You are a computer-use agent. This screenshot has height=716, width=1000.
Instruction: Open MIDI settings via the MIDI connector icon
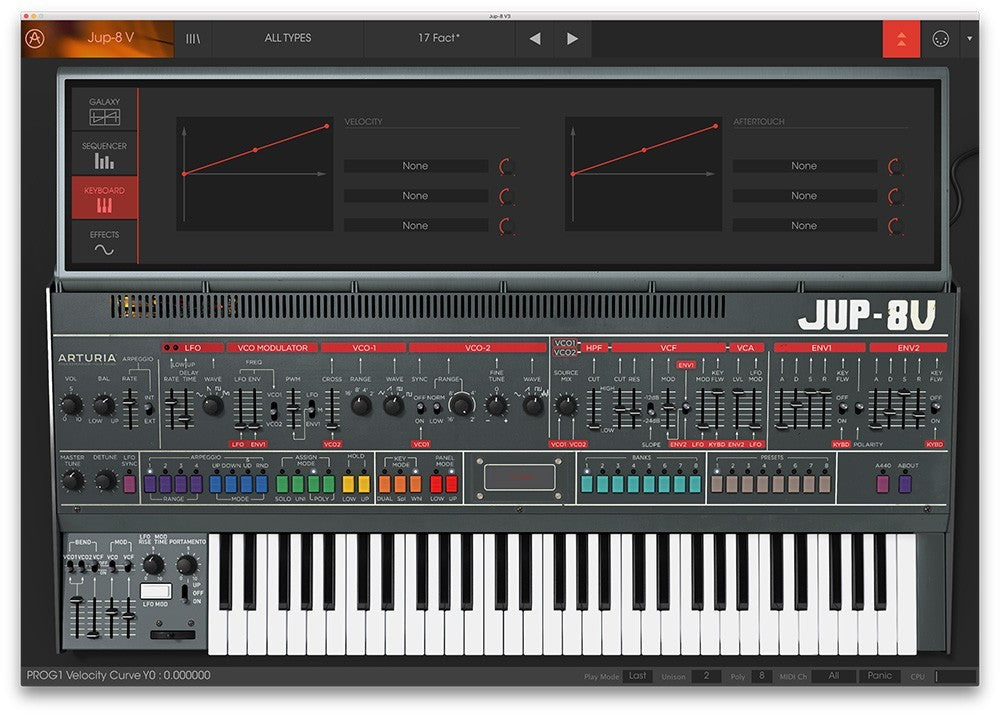tap(941, 39)
